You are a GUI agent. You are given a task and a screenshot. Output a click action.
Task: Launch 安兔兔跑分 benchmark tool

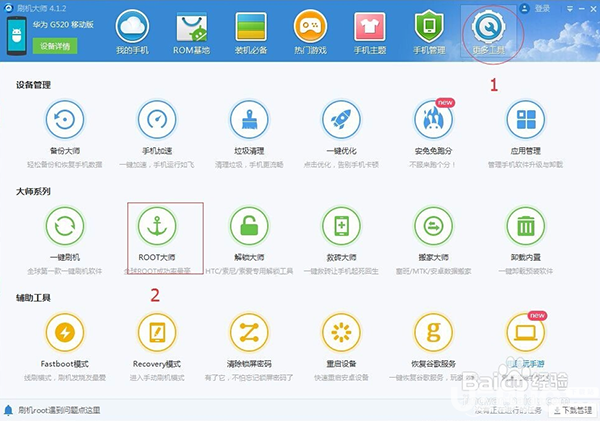click(x=434, y=119)
